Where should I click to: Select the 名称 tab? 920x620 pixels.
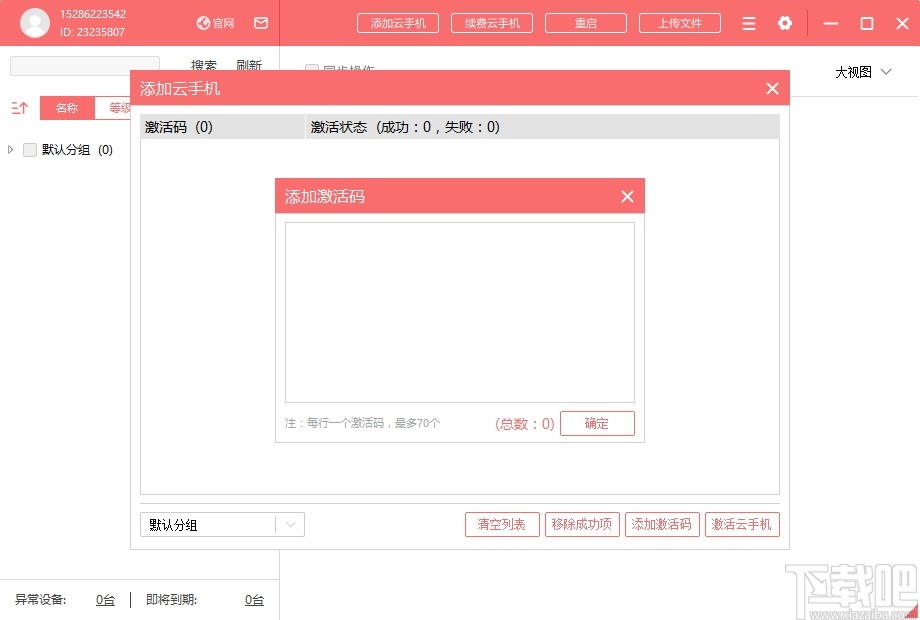[x=66, y=107]
